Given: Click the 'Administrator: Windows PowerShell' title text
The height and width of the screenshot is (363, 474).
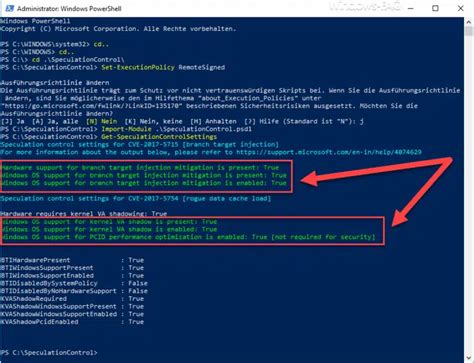Looking at the screenshot, I should click(x=69, y=9).
